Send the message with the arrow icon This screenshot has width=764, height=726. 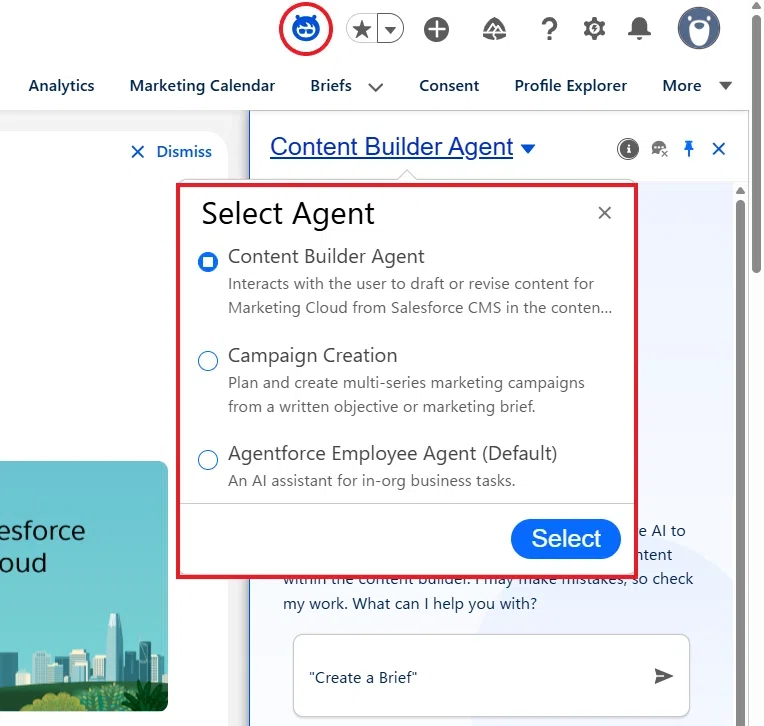click(663, 676)
